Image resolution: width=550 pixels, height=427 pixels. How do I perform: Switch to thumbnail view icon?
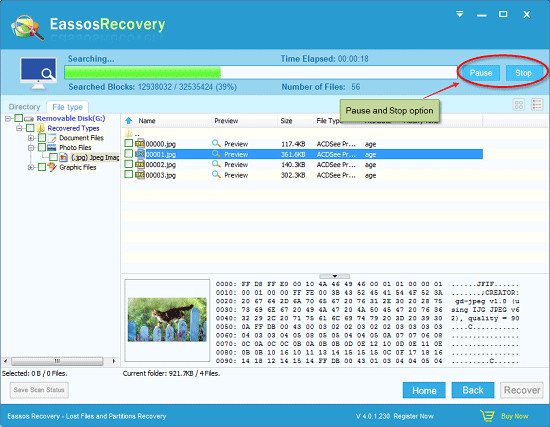[519, 105]
